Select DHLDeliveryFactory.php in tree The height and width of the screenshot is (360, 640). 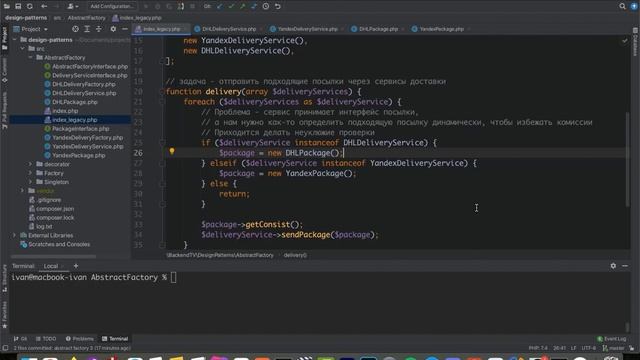click(x=84, y=84)
